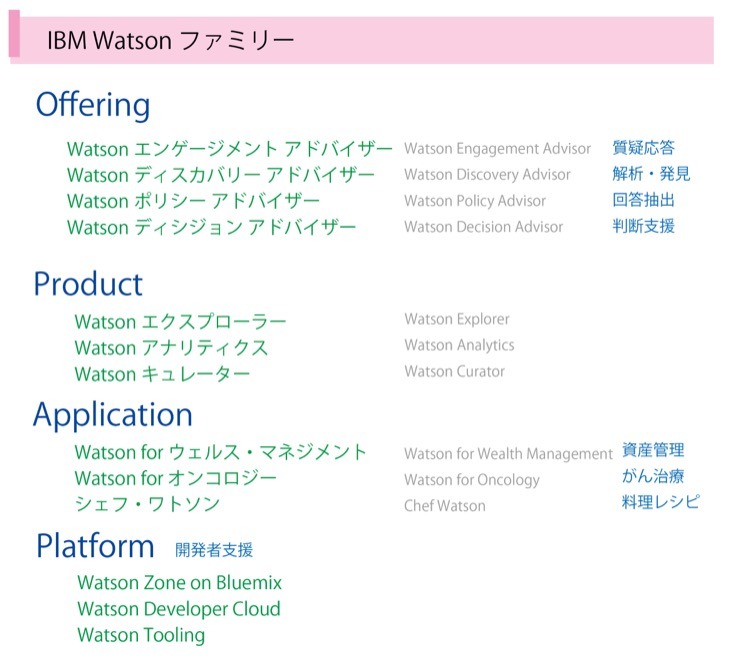Open Watson for ウェルス・マネジメント link
This screenshot has width=735, height=662.
tap(220, 452)
